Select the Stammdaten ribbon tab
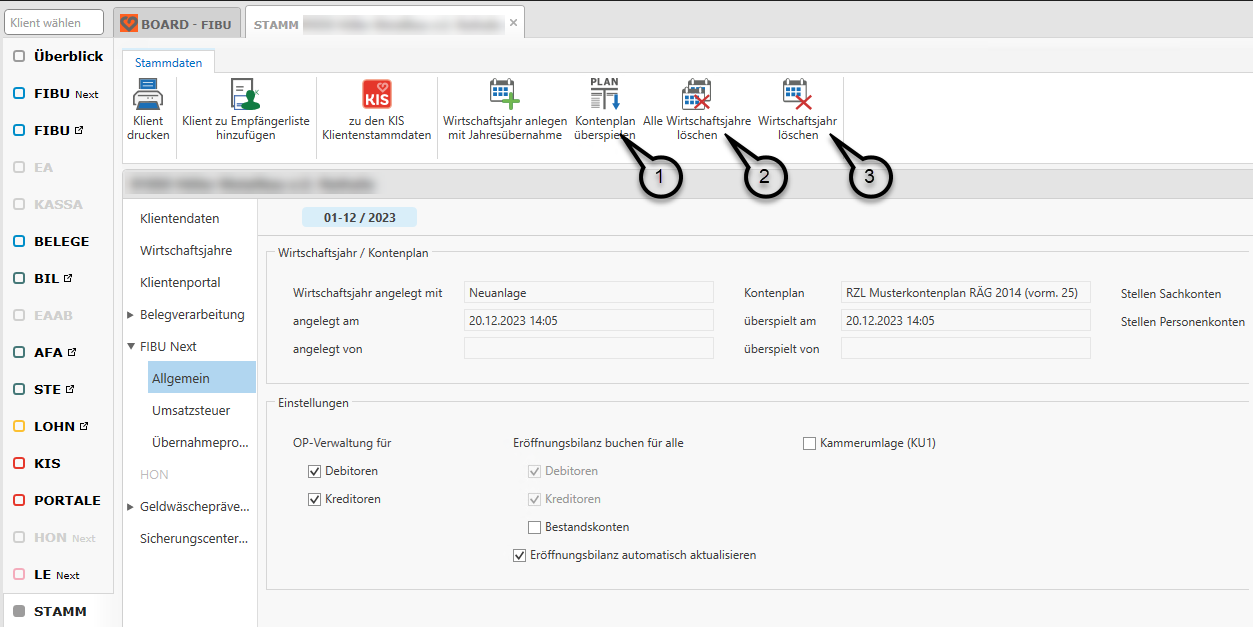1253x627 pixels. coord(168,63)
